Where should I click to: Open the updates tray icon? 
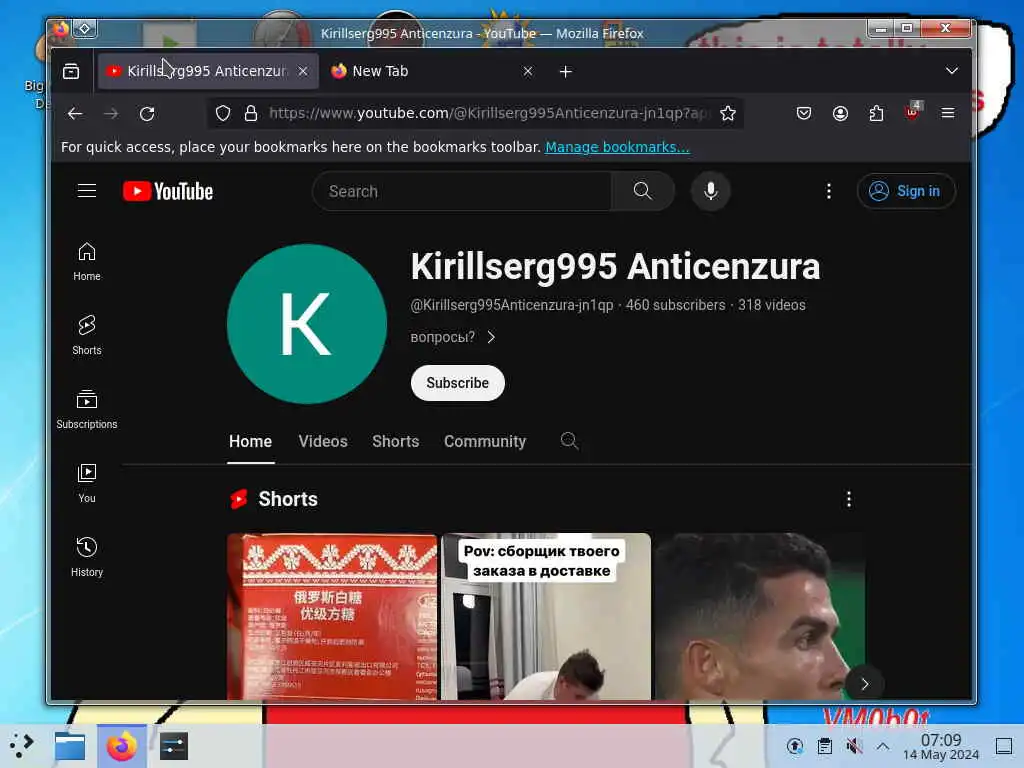pos(795,746)
